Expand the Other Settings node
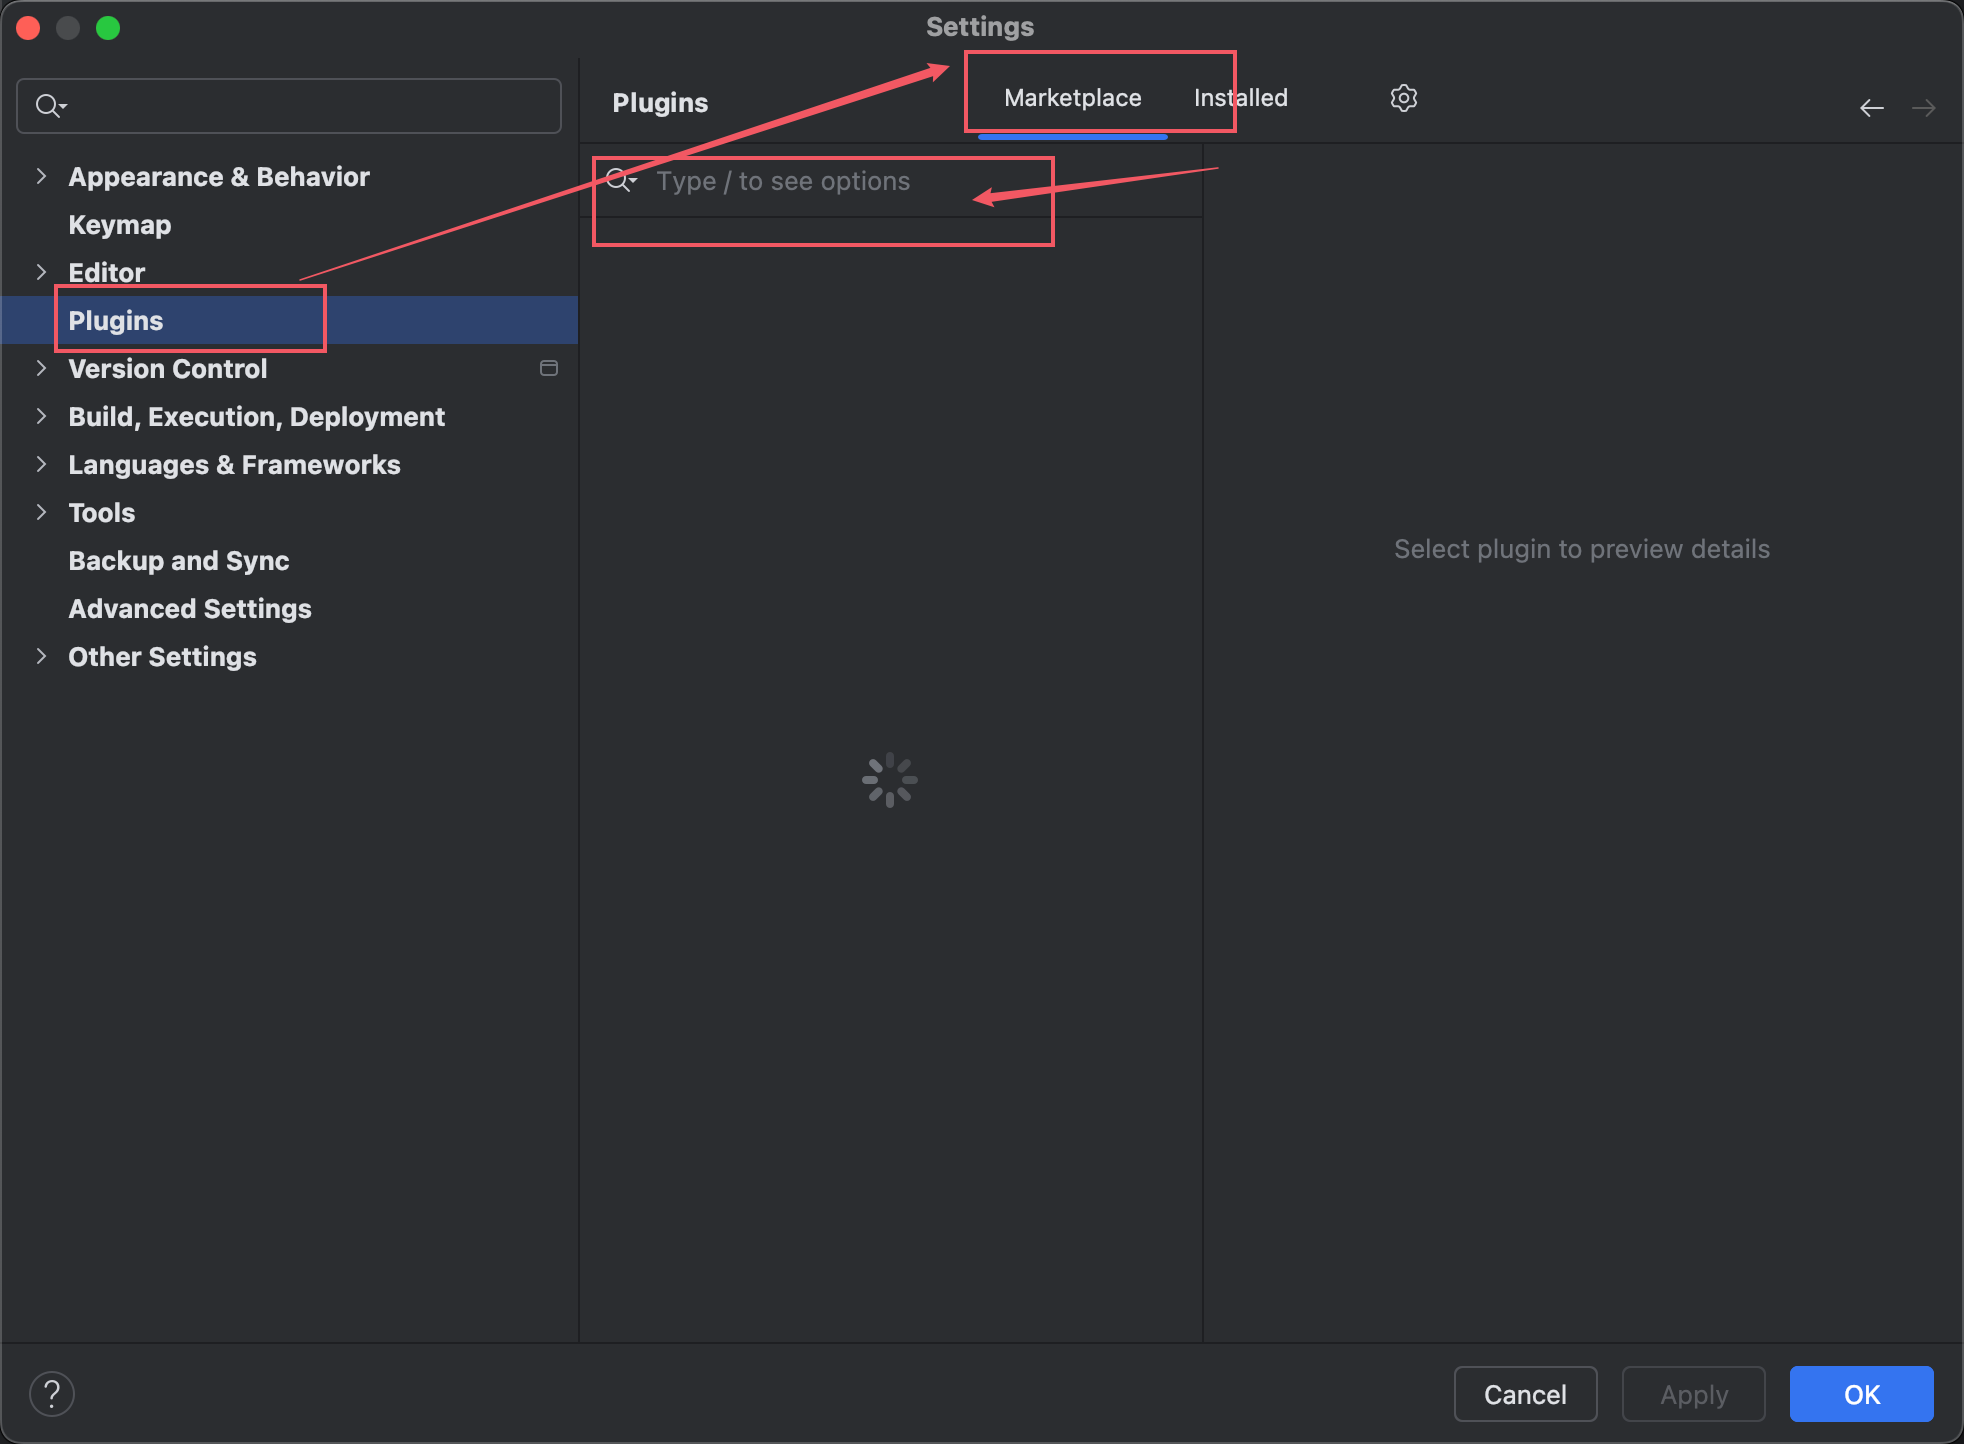Viewport: 1964px width, 1444px height. tap(41, 656)
